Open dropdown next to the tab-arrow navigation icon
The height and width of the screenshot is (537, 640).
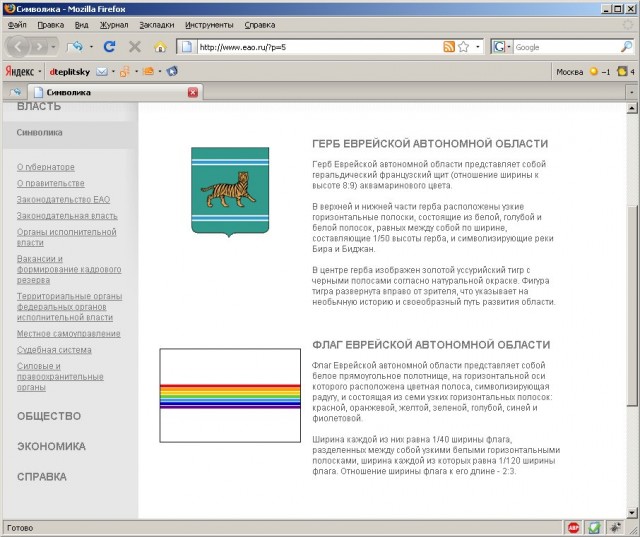(x=91, y=47)
